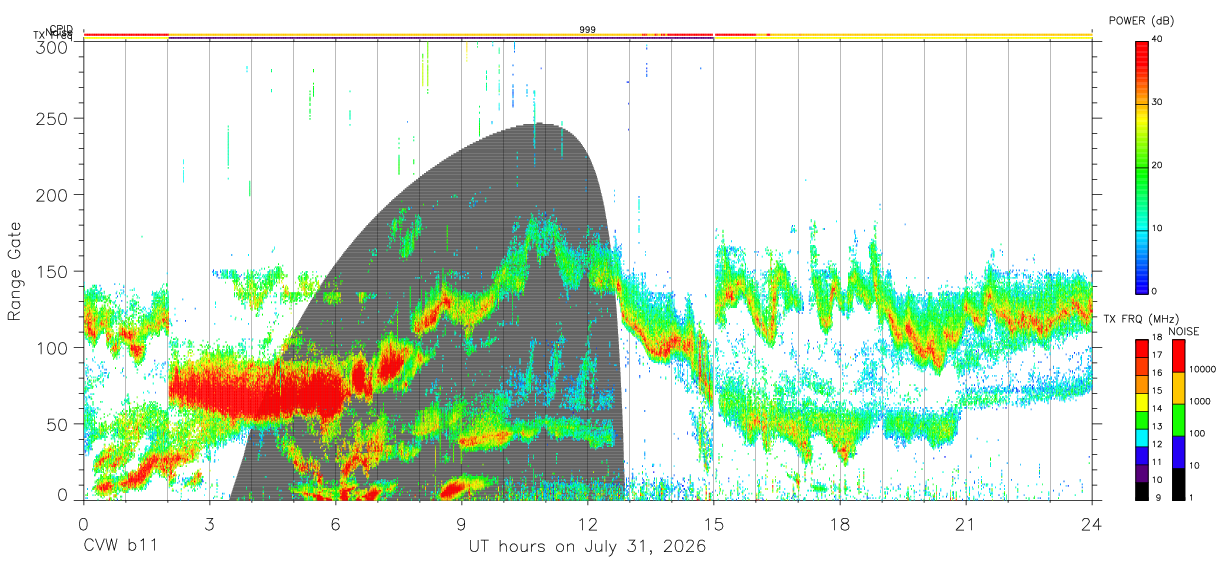The height and width of the screenshot is (567, 1228).
Task: Click the y-axis tick label 250
Action: (x=51, y=118)
